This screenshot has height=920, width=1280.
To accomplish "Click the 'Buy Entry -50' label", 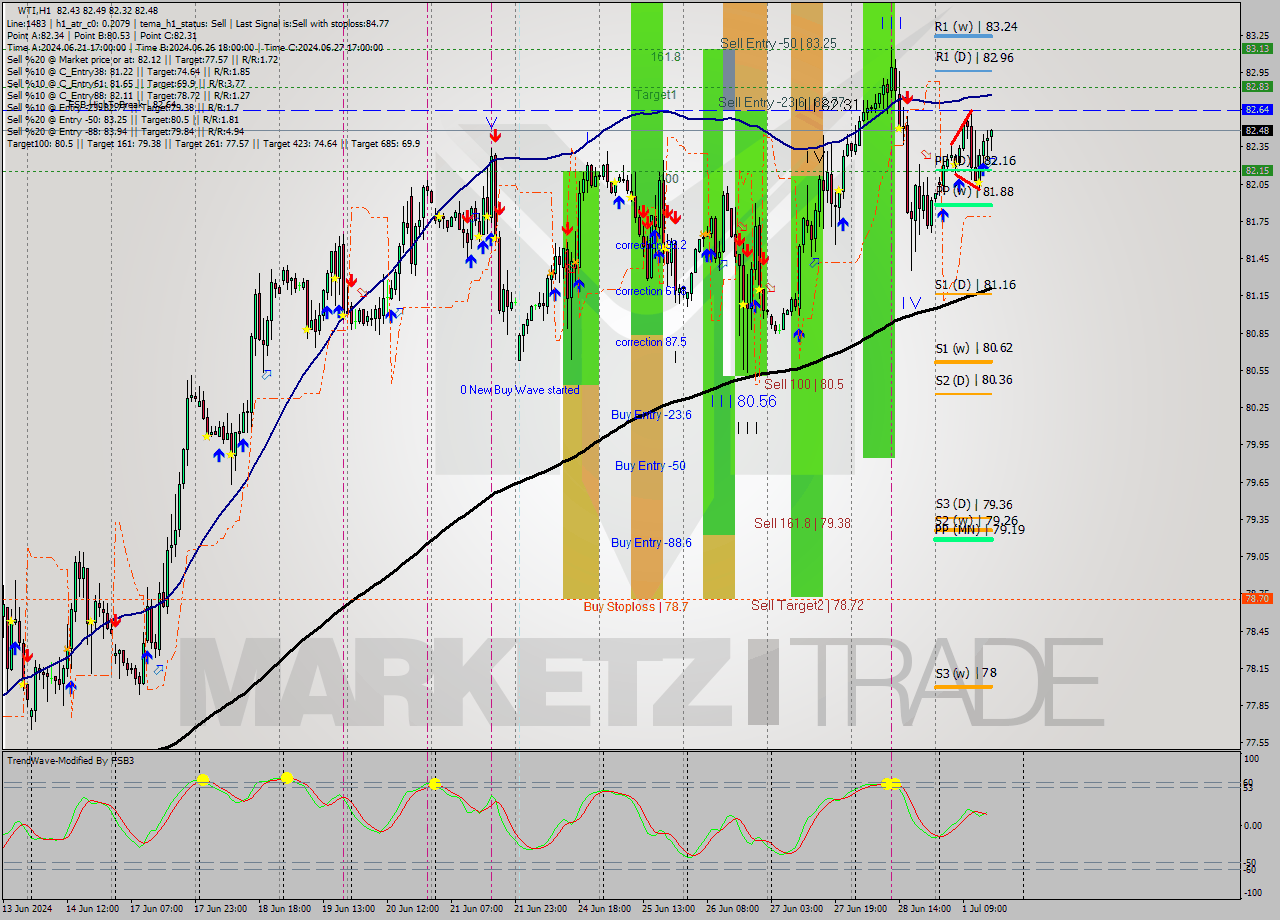I will point(650,466).
